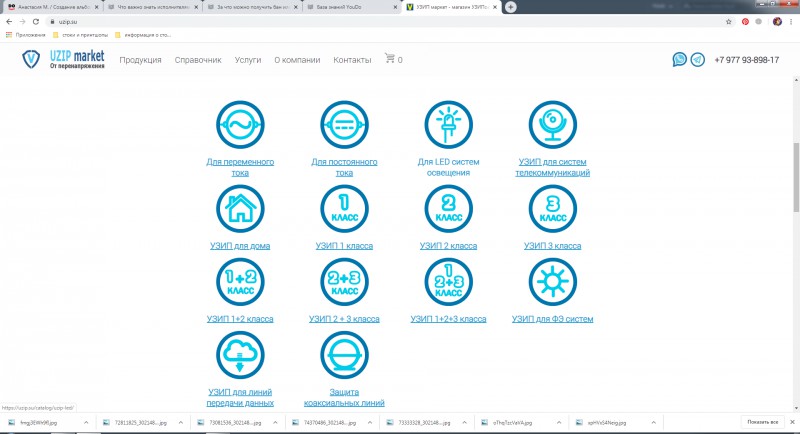This screenshot has height=434, width=800.
Task: Open the Pinterest extension icon
Action: (745, 22)
